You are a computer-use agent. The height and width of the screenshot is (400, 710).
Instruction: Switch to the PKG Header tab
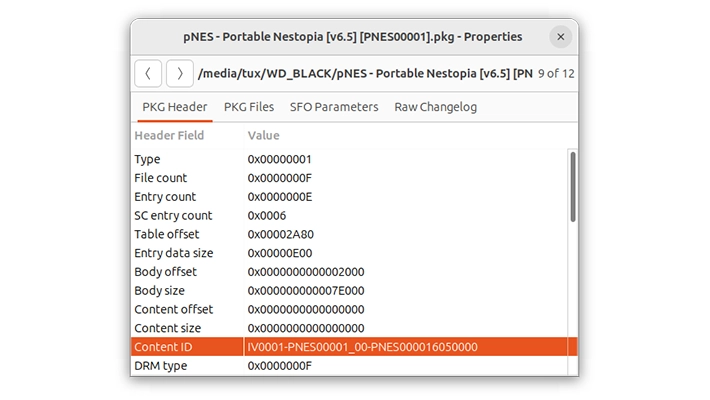pyautogui.click(x=175, y=107)
